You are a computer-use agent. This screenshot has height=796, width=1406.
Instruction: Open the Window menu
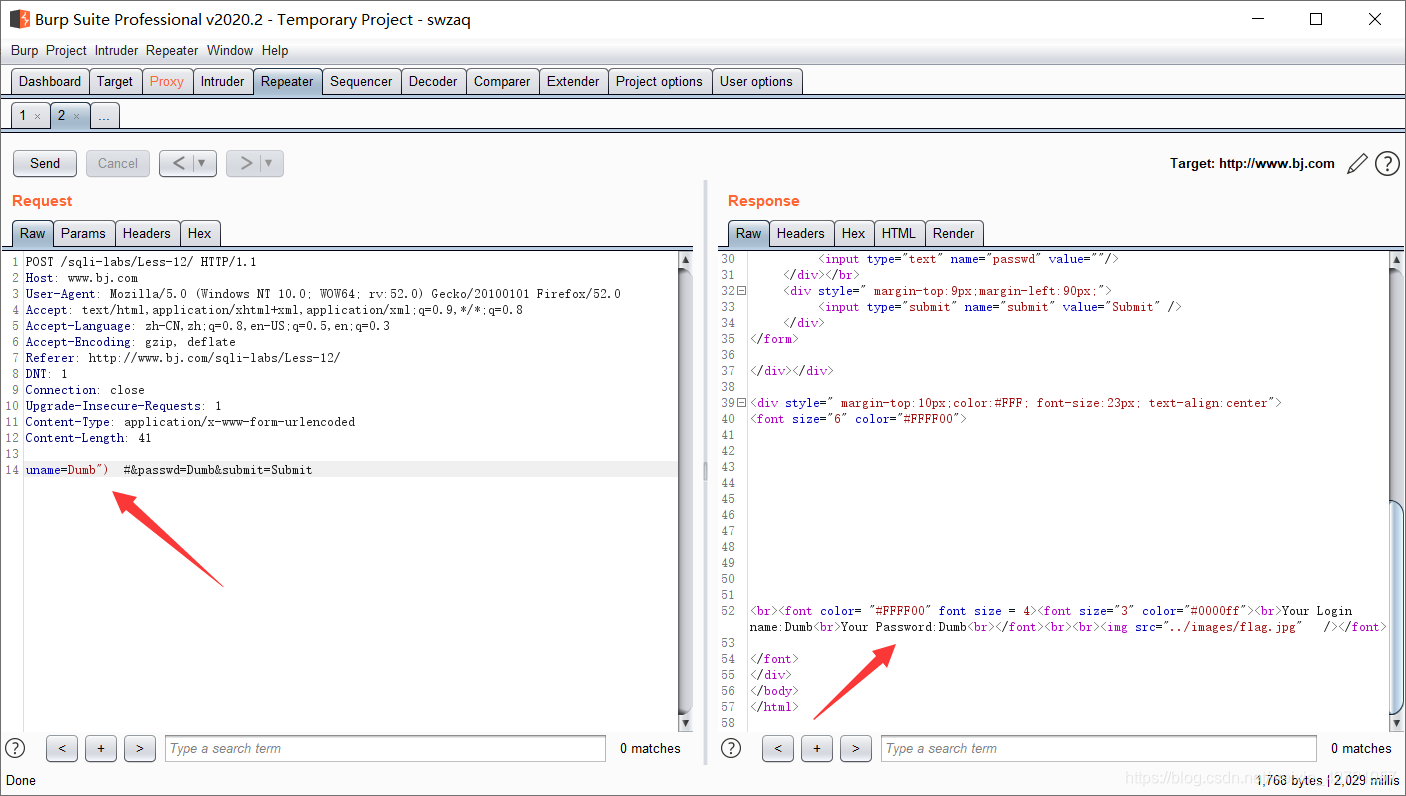point(230,50)
